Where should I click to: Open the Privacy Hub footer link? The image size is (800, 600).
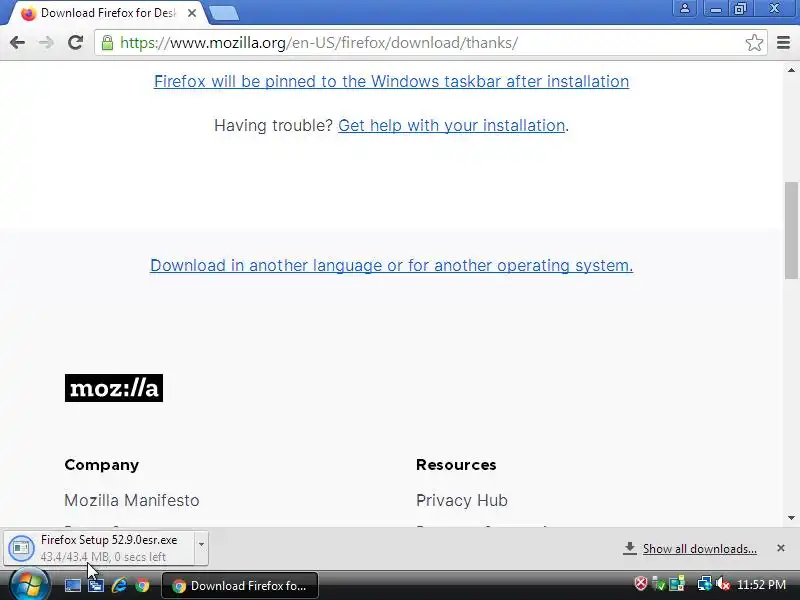(x=462, y=501)
